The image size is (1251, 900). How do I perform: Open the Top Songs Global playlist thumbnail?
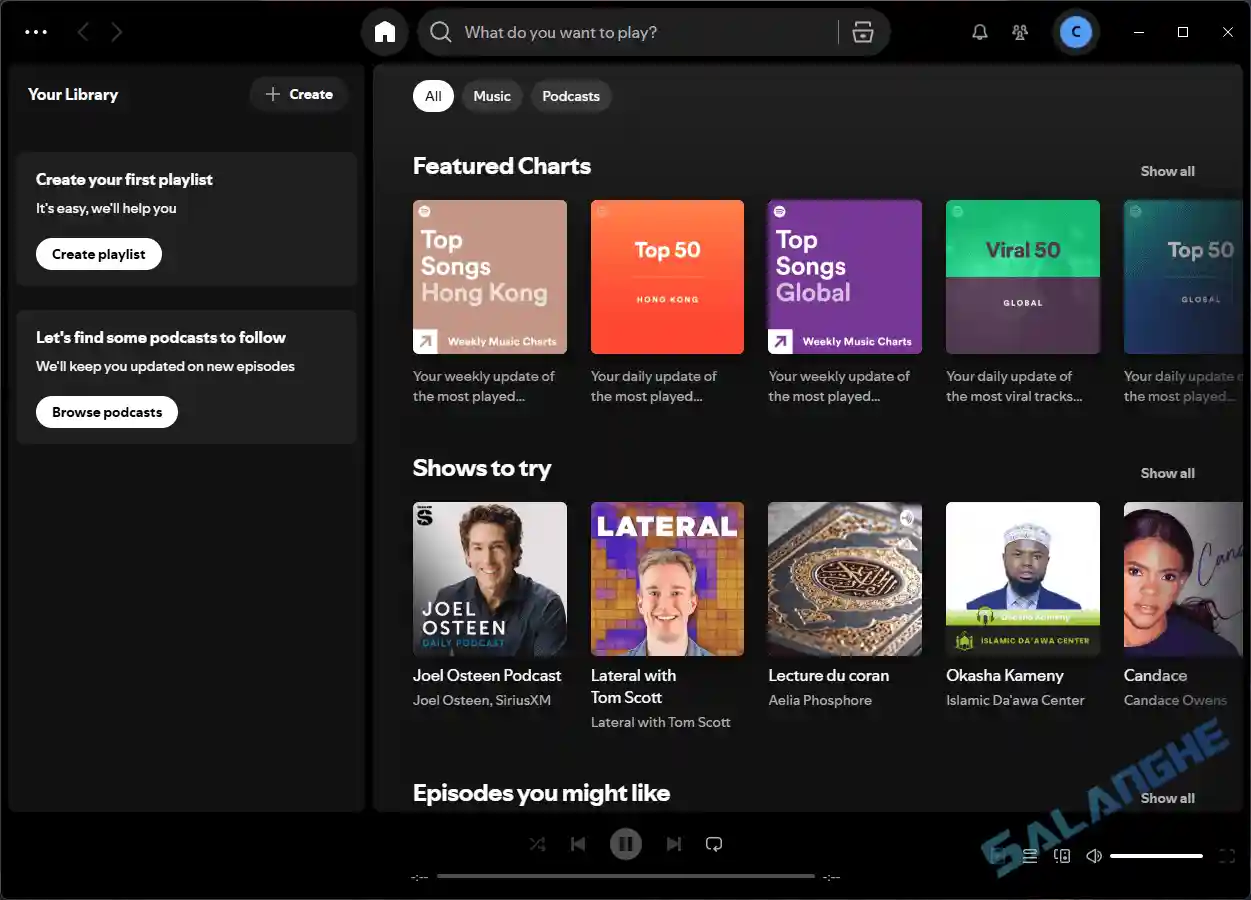844,277
